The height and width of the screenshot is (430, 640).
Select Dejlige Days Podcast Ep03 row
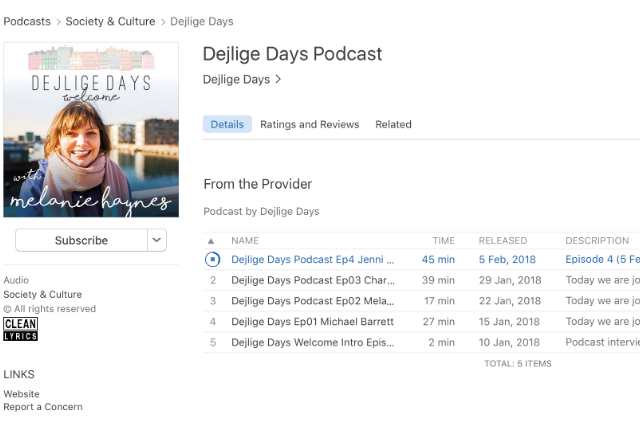[312, 280]
